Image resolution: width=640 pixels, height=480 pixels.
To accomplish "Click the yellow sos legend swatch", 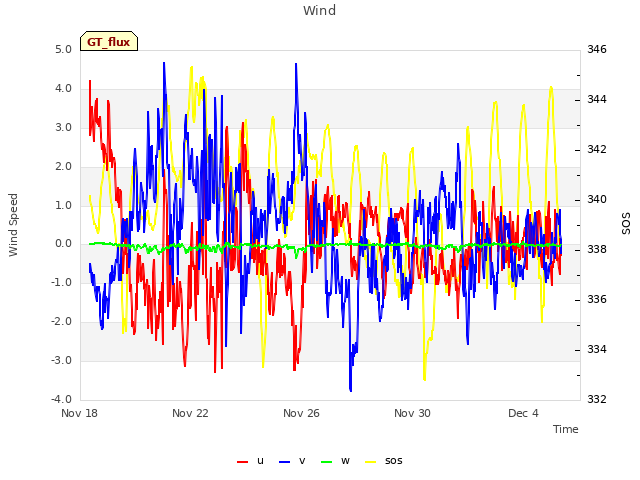I will [370, 462].
